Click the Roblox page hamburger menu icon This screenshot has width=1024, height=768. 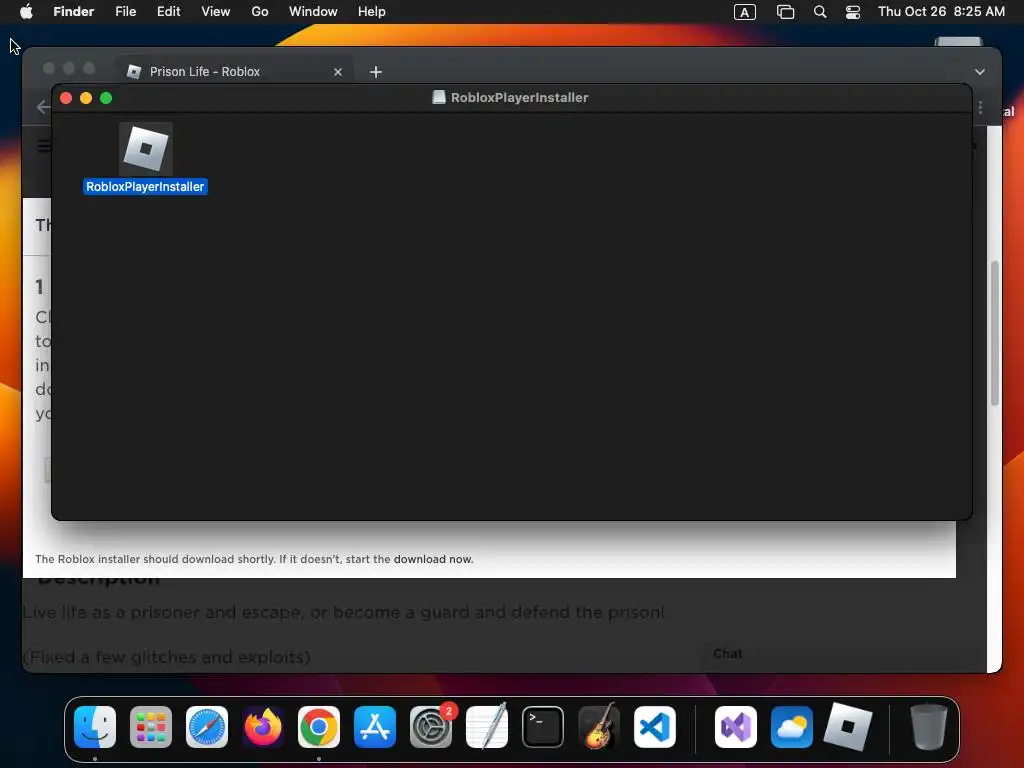coord(44,146)
